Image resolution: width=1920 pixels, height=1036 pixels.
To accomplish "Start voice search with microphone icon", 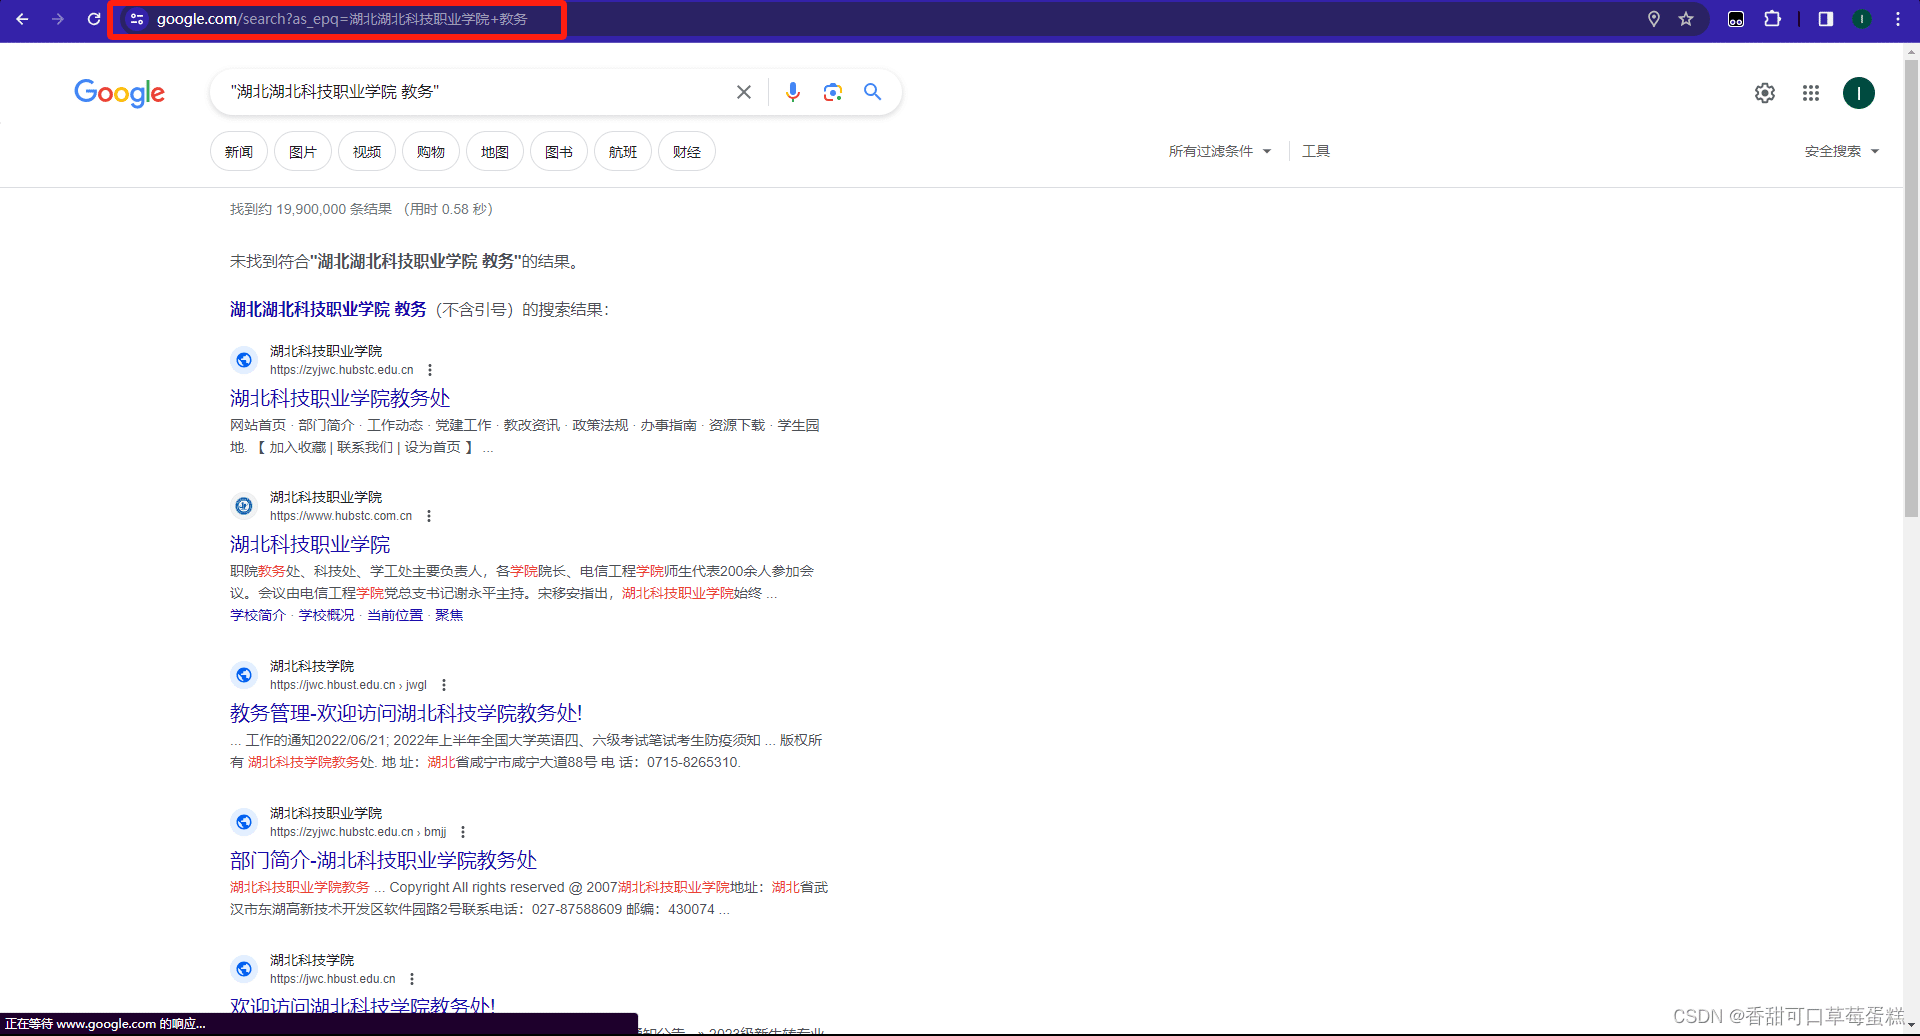I will (793, 92).
